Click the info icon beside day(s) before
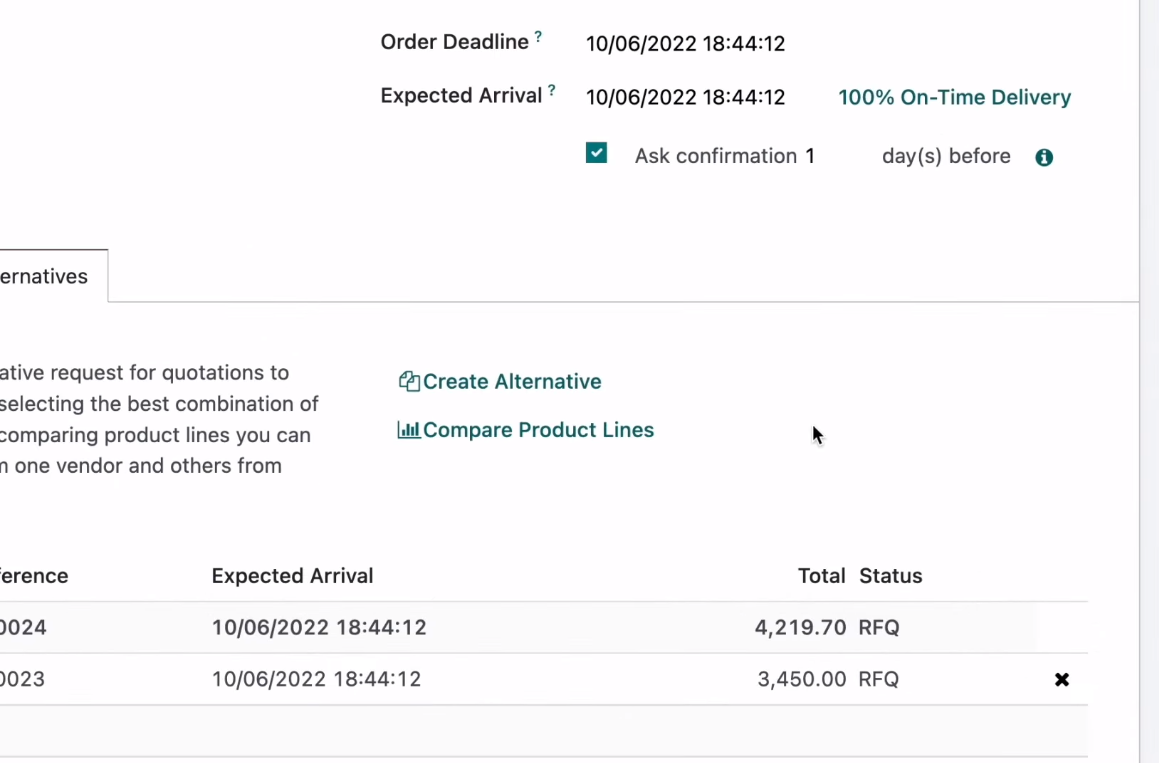 [x=1044, y=157]
